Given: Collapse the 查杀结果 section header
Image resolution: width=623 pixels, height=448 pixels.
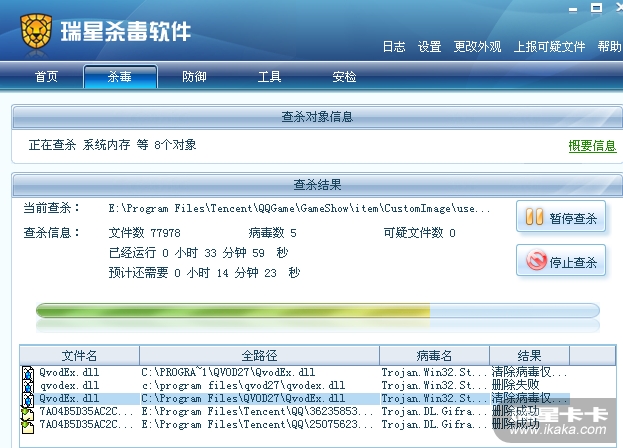Looking at the screenshot, I should pos(317,185).
